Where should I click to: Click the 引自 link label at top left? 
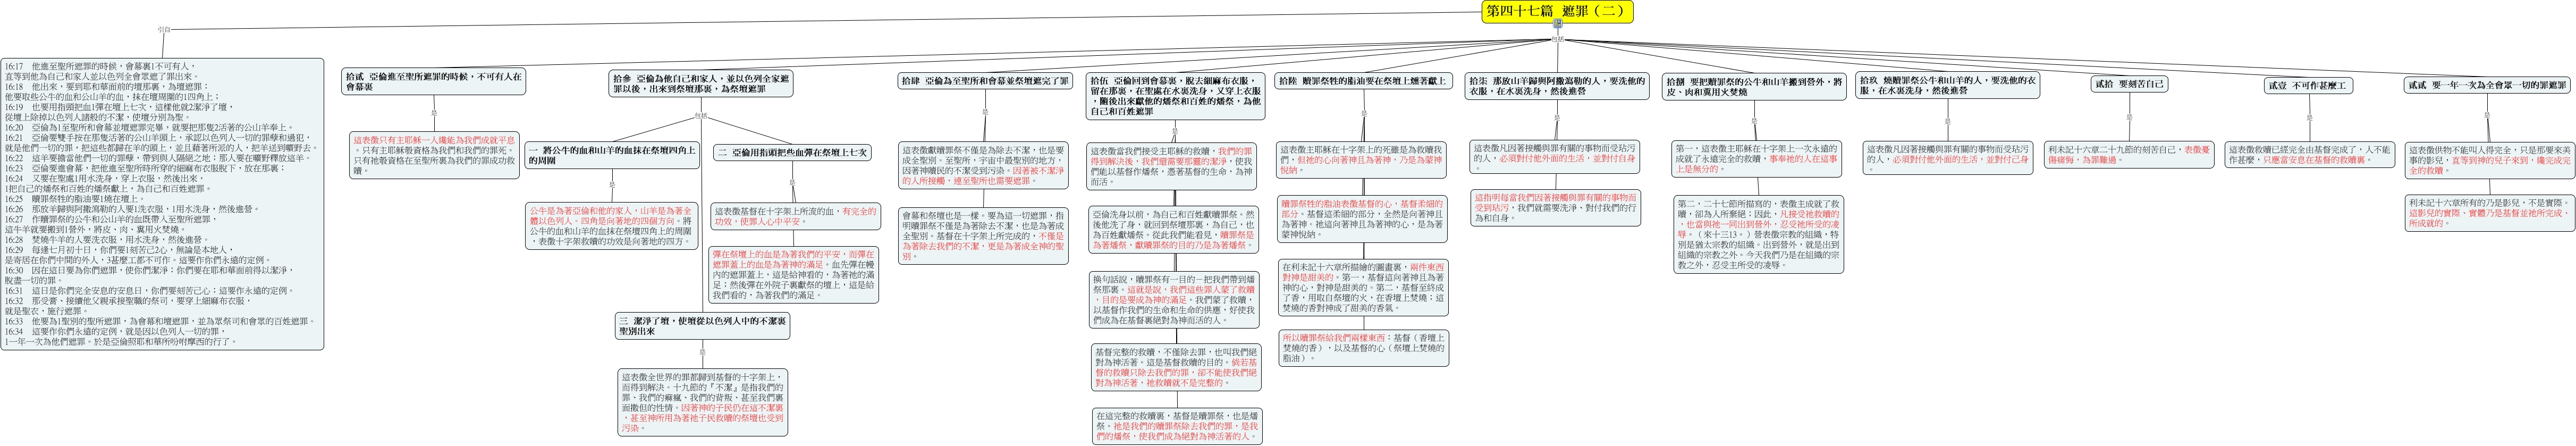(x=163, y=31)
